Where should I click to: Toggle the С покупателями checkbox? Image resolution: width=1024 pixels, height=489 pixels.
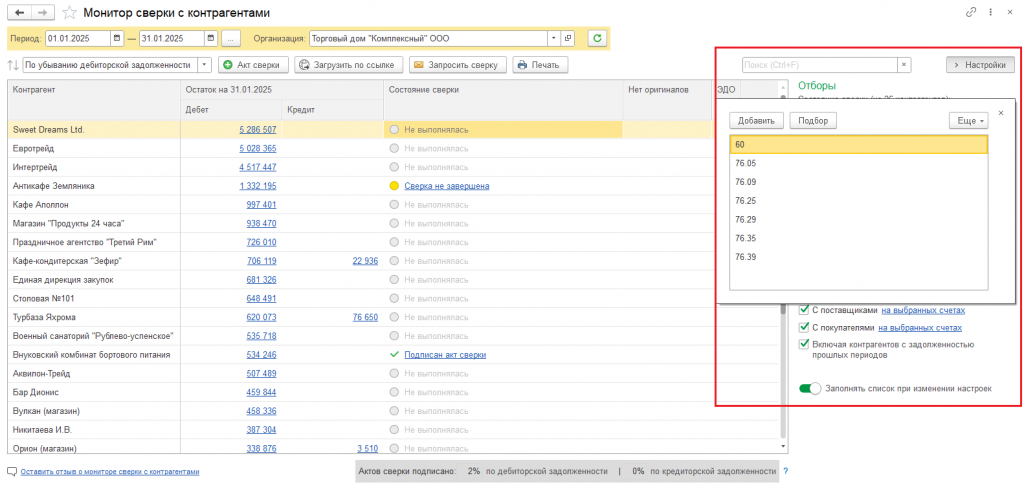click(804, 328)
